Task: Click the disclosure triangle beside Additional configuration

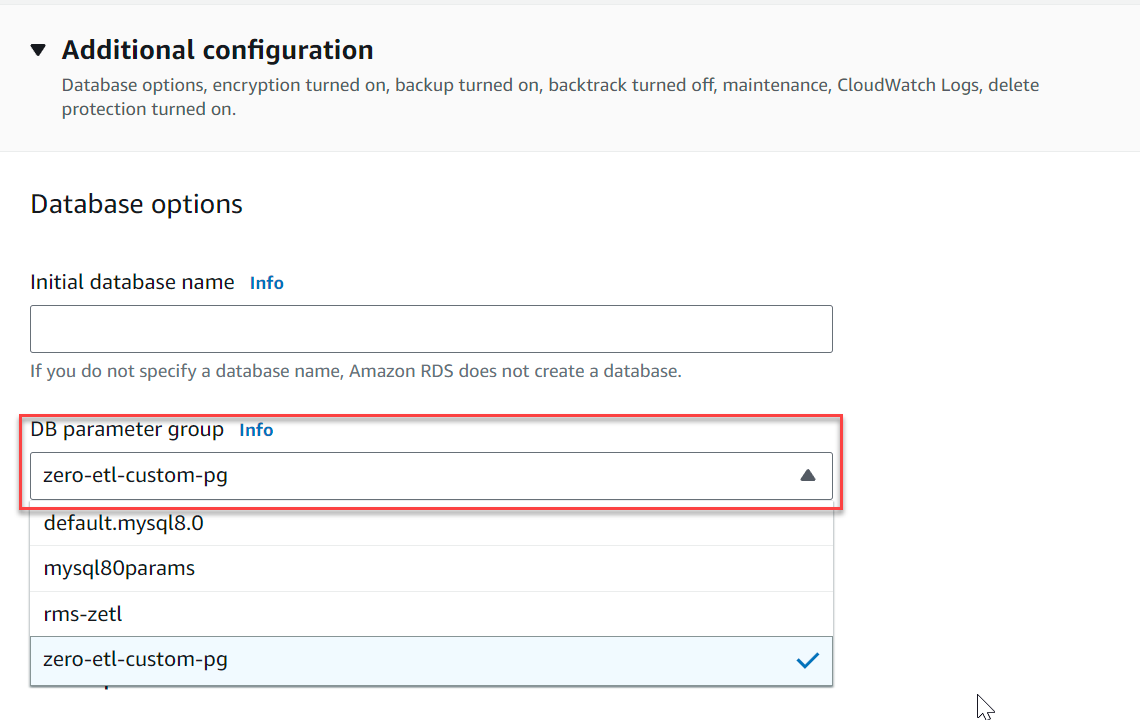Action: click(37, 49)
